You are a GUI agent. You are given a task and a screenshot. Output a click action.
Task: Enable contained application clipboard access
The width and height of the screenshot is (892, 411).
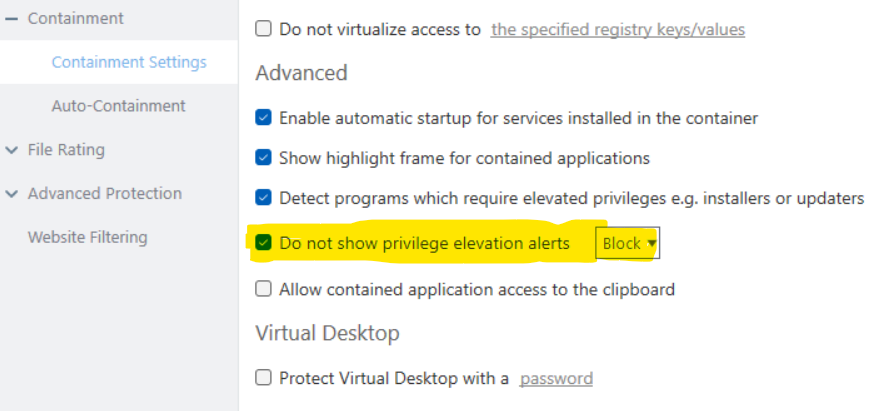point(264,290)
